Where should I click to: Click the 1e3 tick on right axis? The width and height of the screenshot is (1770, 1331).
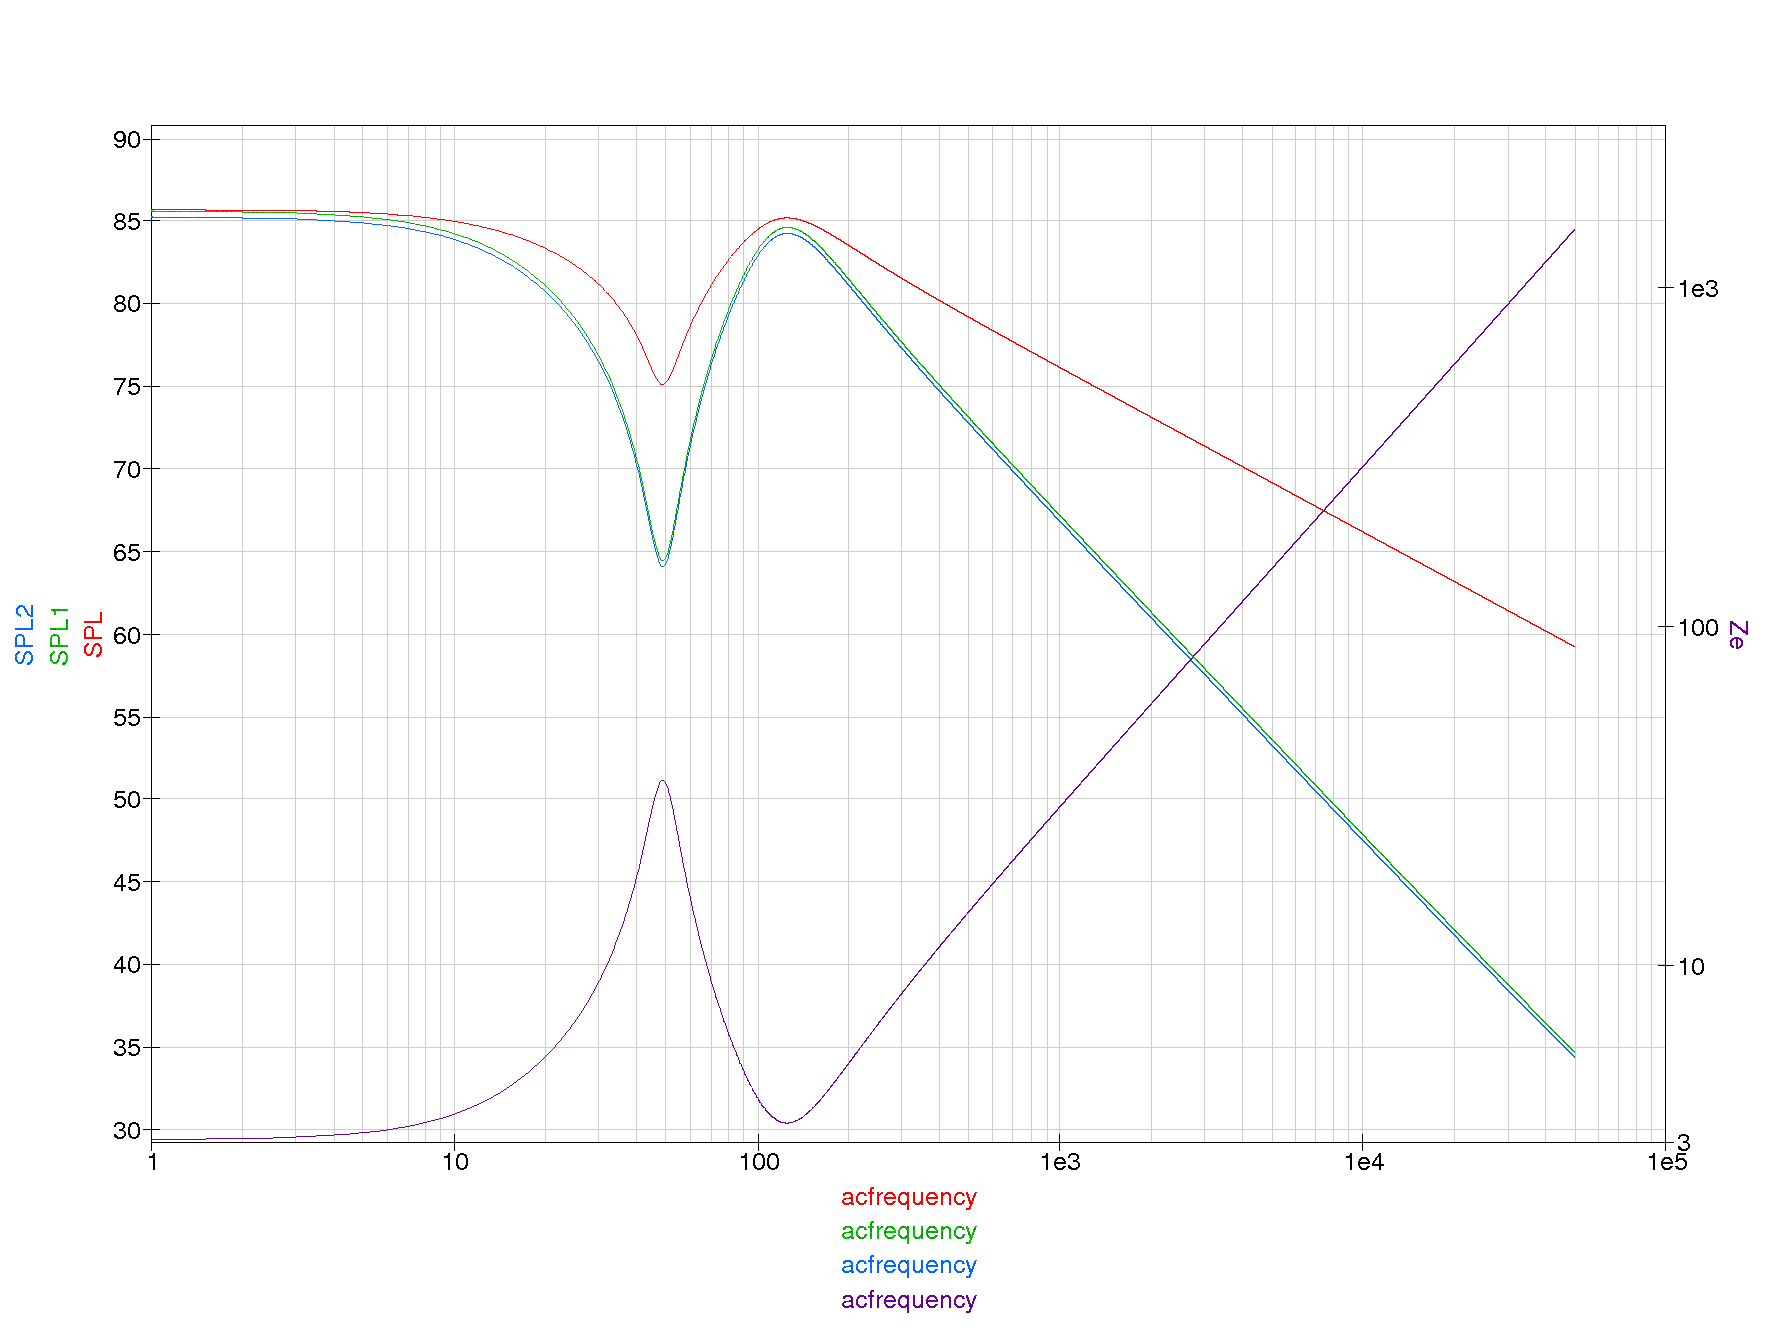1698,289
